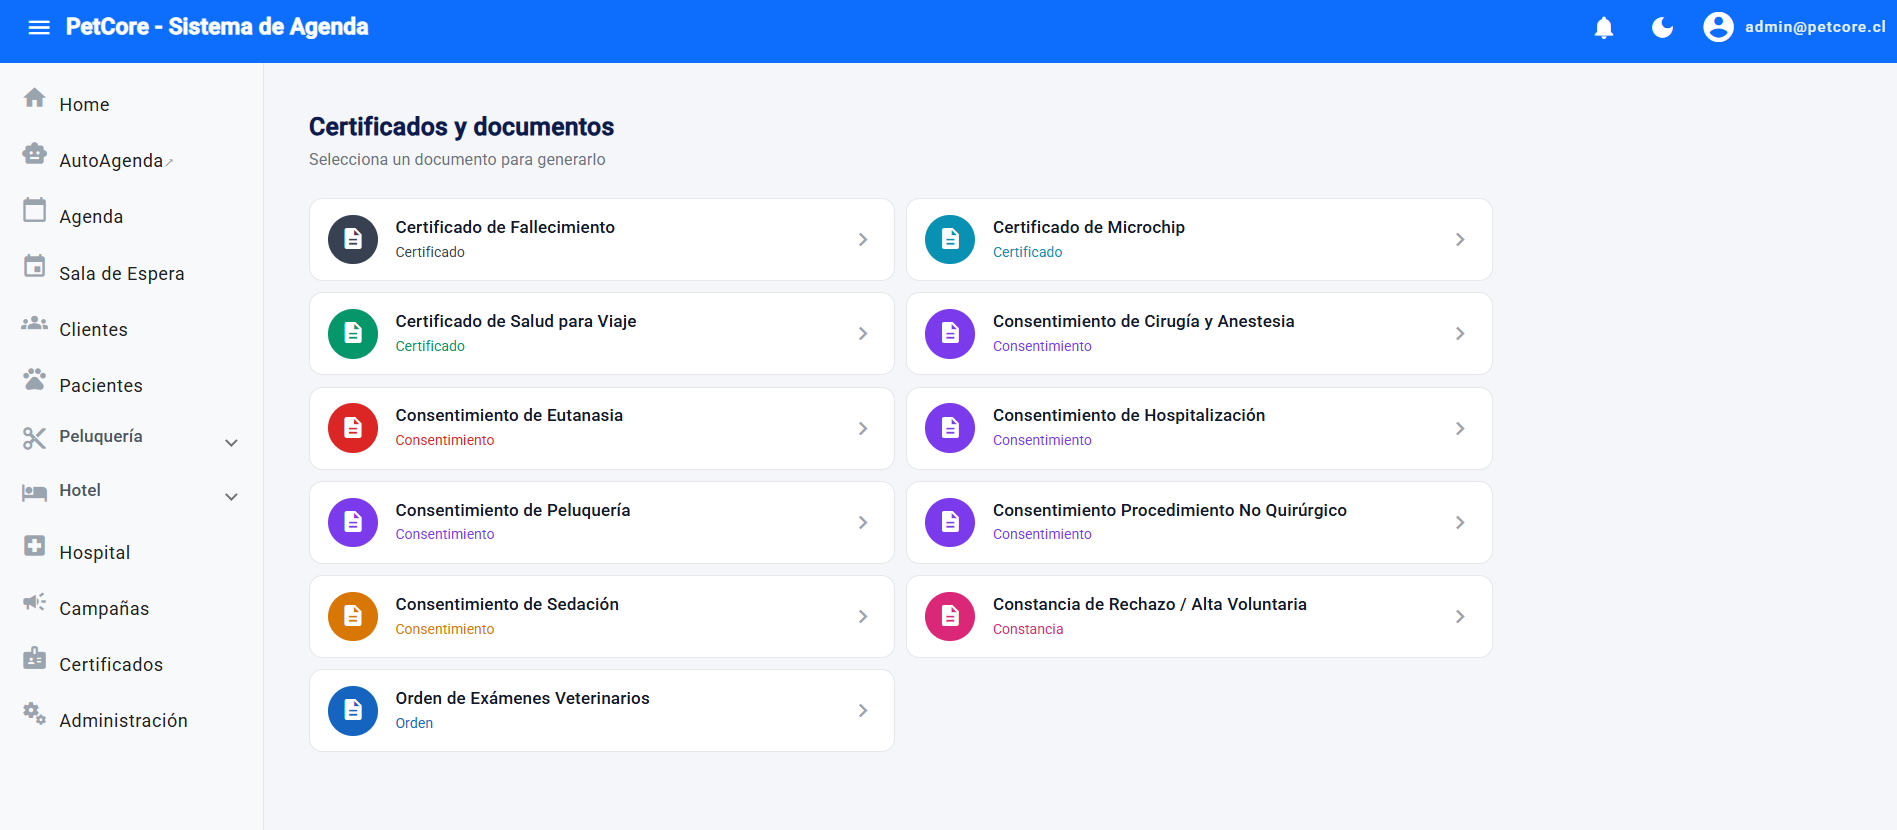
Task: Click the Peluquería scissors icon
Action: point(35,438)
